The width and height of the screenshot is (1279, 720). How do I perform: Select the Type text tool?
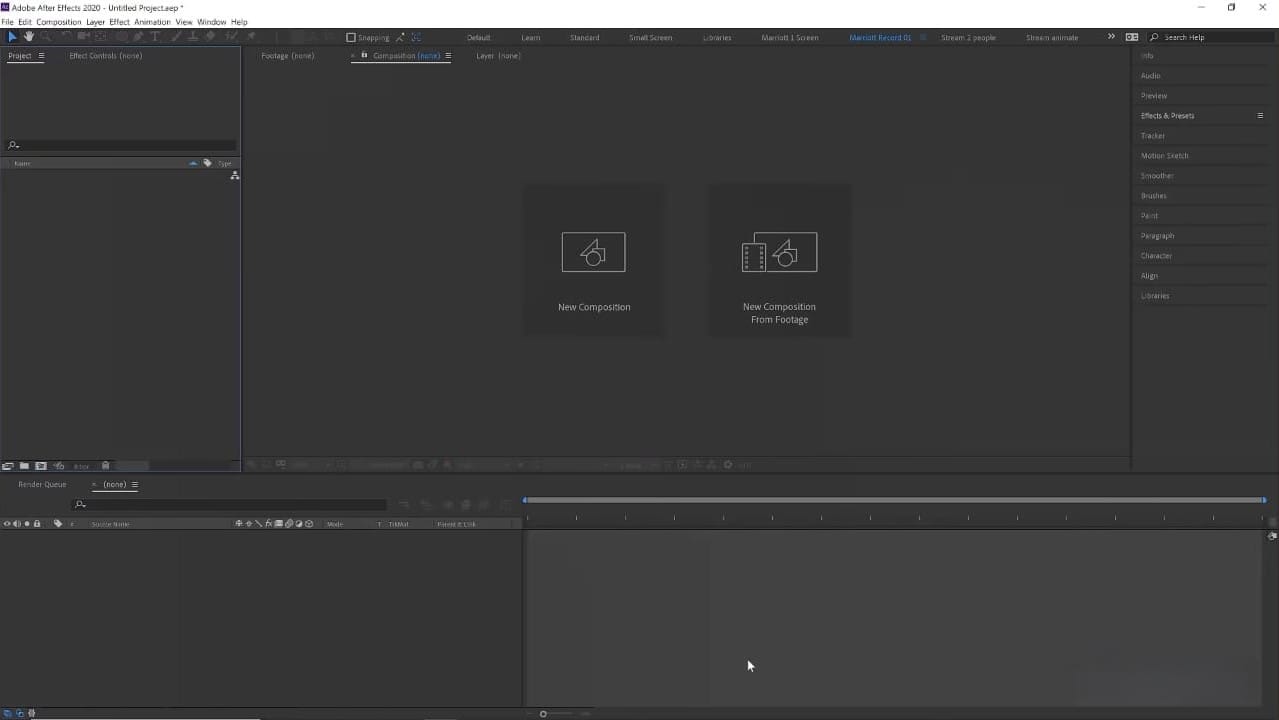(x=154, y=37)
